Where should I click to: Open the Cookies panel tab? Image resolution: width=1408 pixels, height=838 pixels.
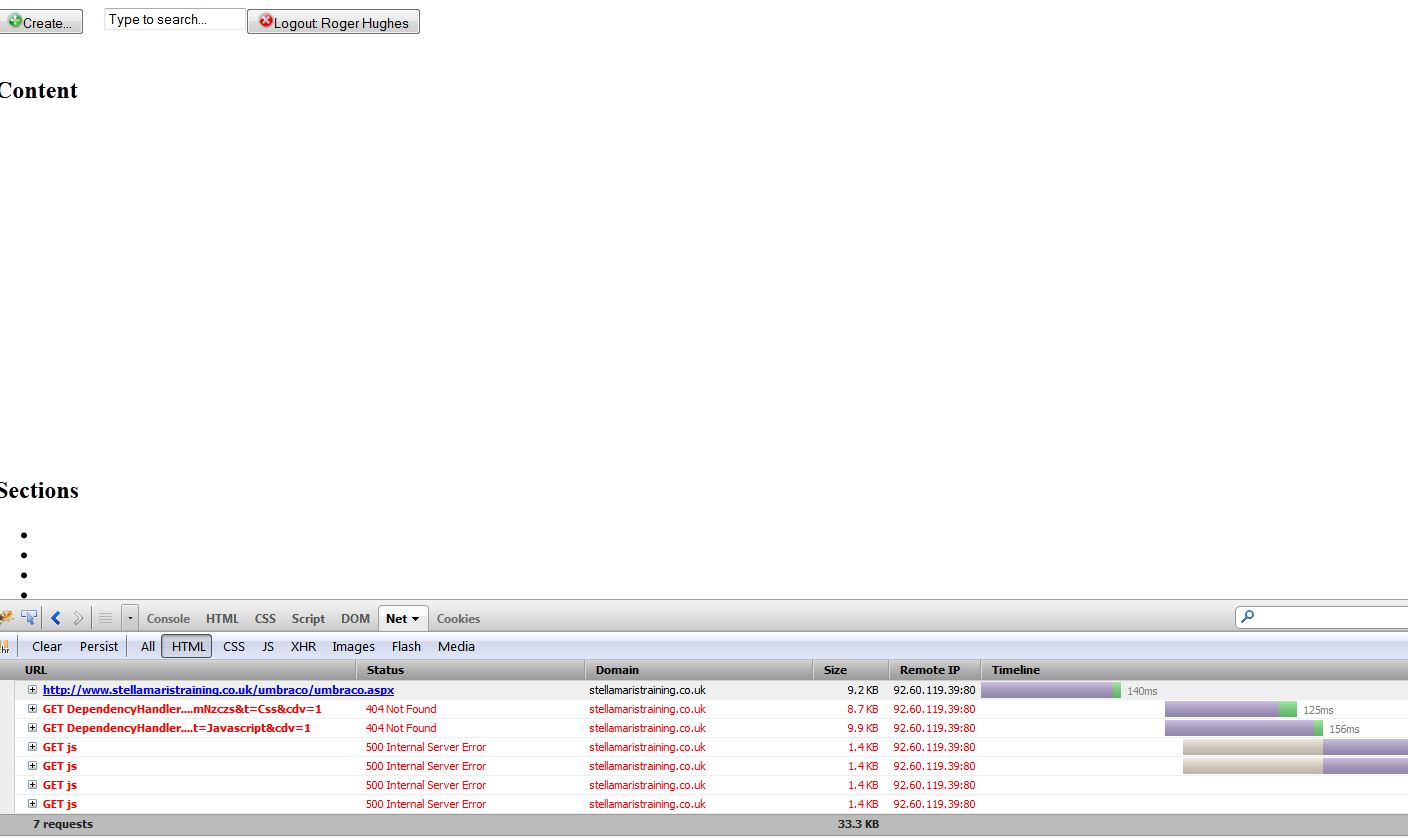click(x=458, y=618)
